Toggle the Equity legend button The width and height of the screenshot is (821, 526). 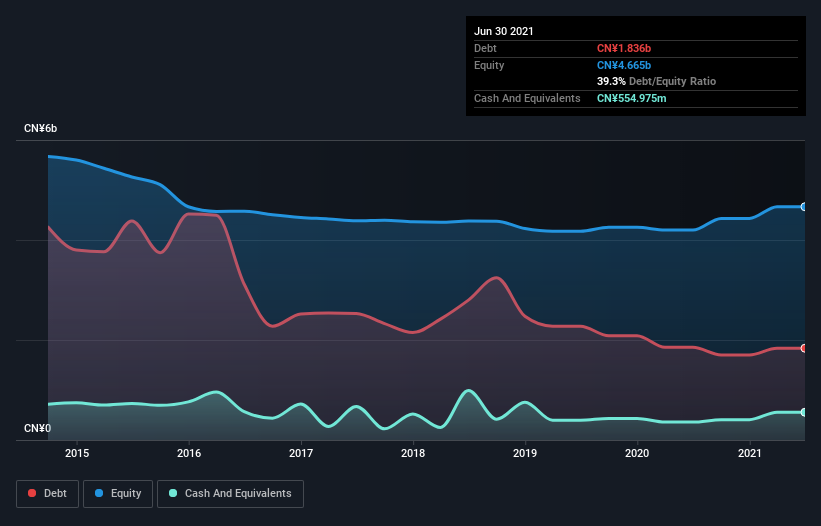click(118, 494)
